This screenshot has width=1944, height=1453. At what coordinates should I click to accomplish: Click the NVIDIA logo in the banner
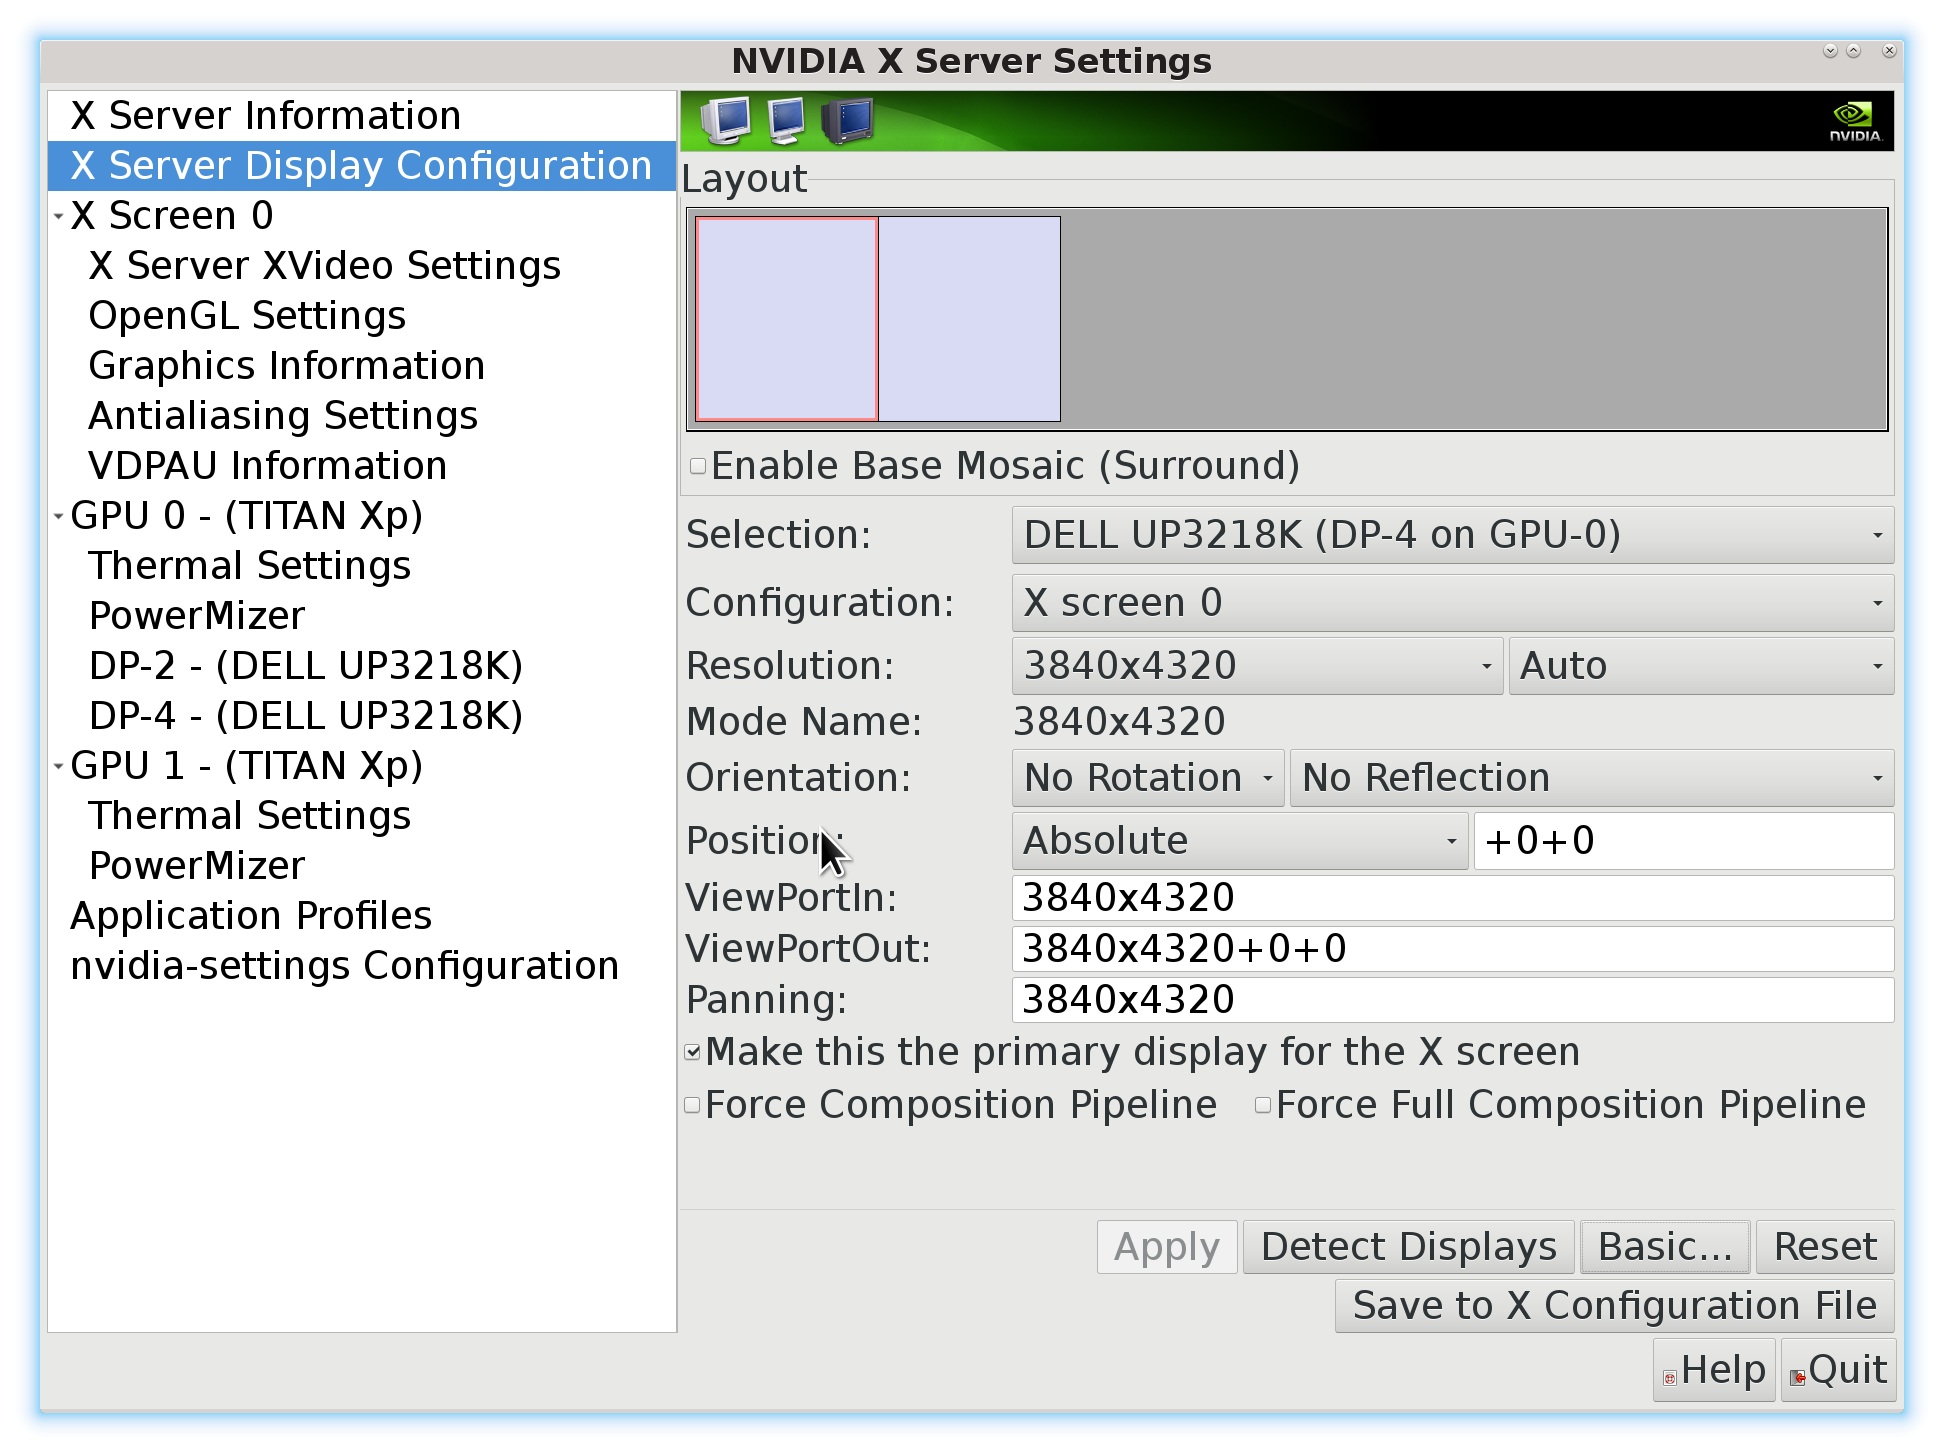tap(1855, 121)
